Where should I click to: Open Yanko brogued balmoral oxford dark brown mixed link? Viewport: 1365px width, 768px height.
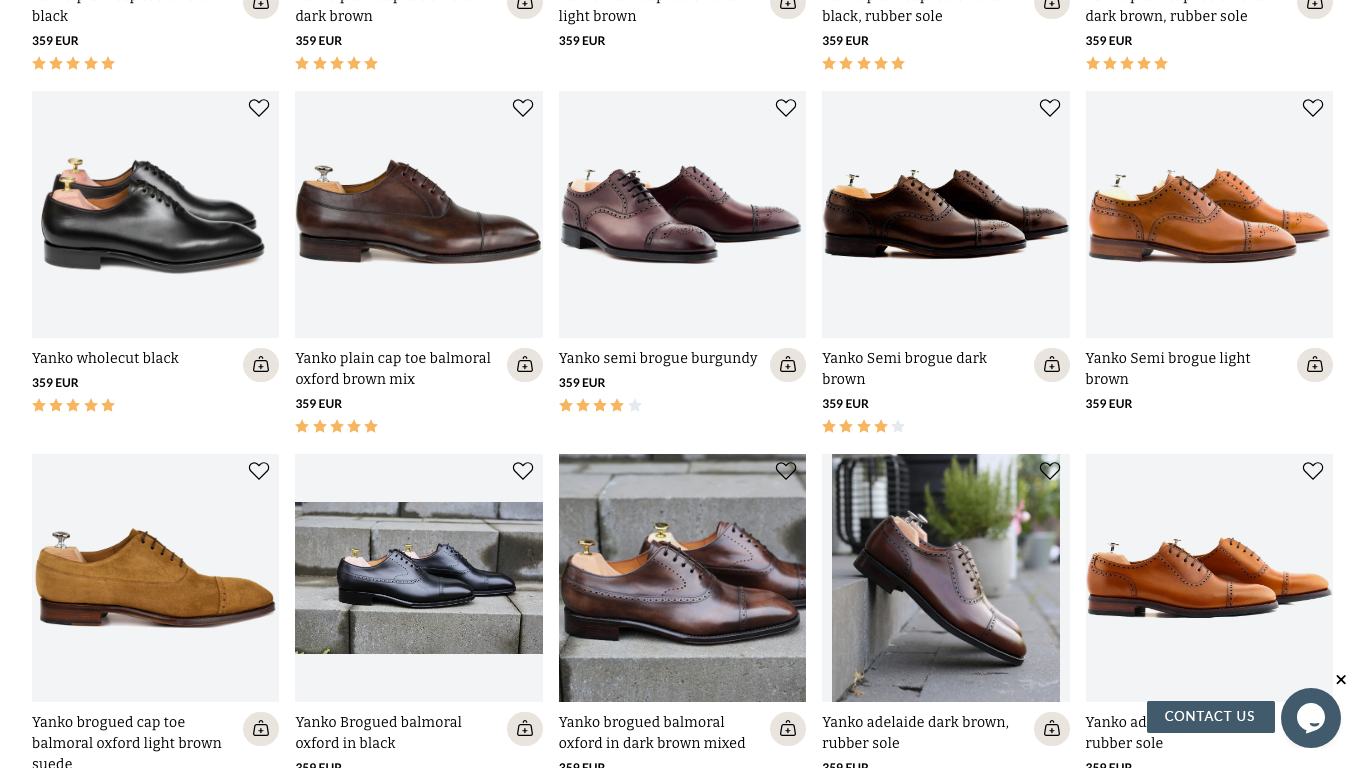[x=652, y=733]
